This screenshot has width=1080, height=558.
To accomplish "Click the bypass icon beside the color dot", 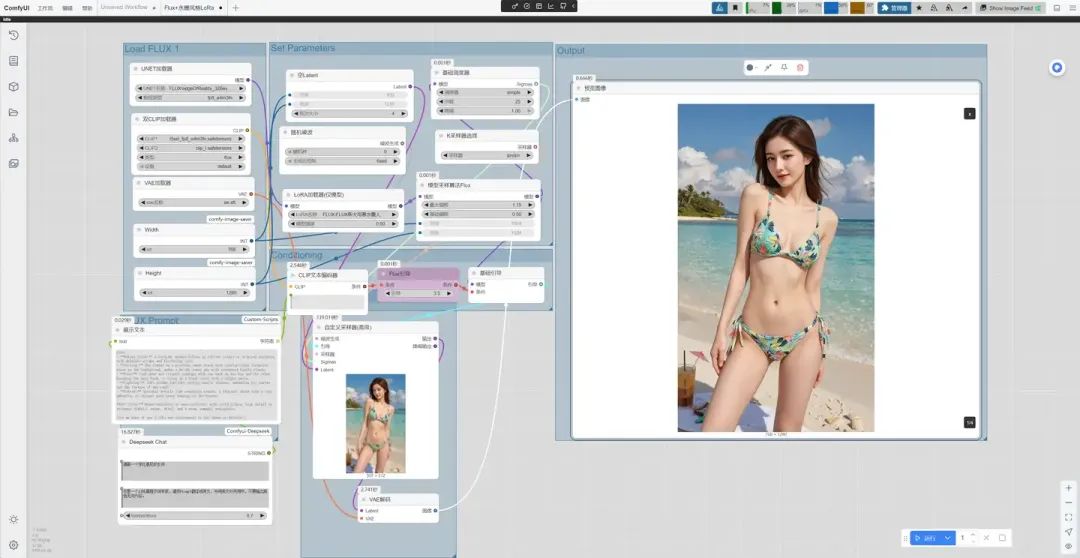I will click(x=768, y=68).
